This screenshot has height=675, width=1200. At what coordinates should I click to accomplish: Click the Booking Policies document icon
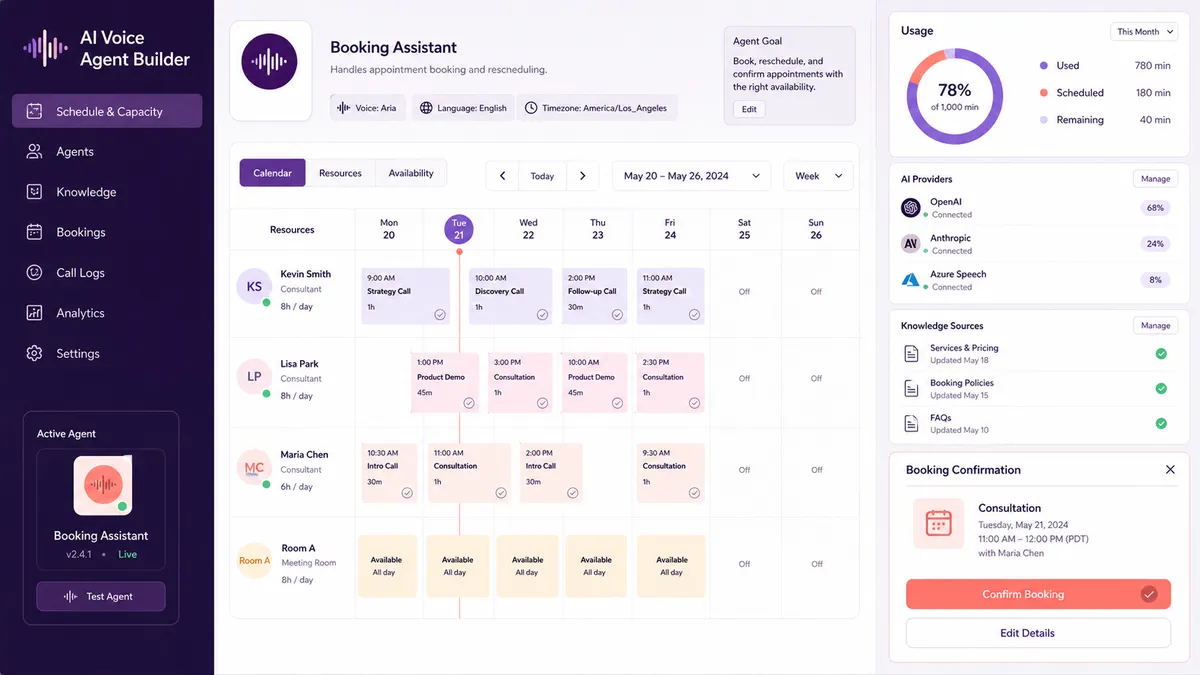(x=911, y=388)
